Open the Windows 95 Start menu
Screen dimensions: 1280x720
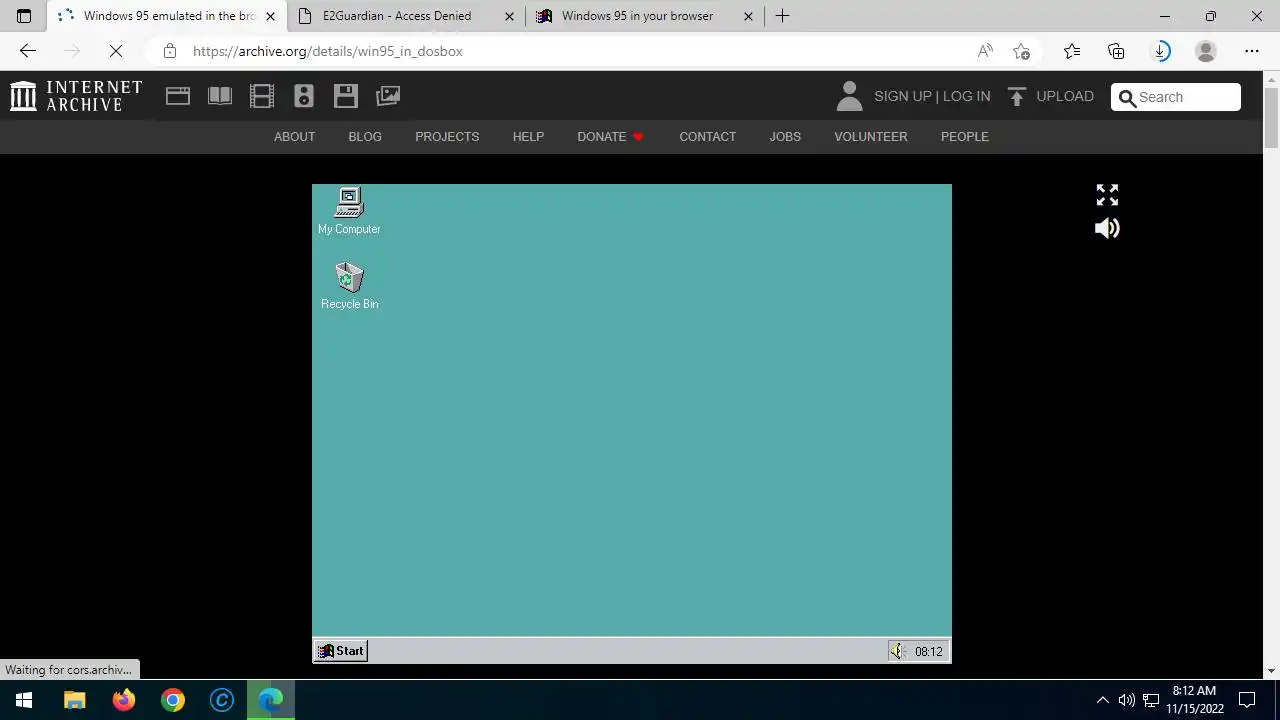point(341,651)
